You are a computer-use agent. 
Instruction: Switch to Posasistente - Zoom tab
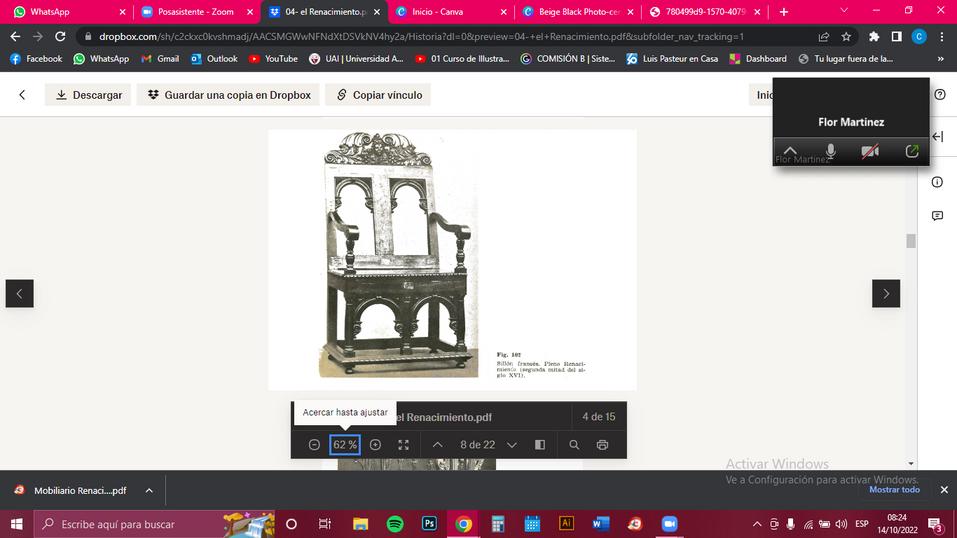tap(195, 12)
